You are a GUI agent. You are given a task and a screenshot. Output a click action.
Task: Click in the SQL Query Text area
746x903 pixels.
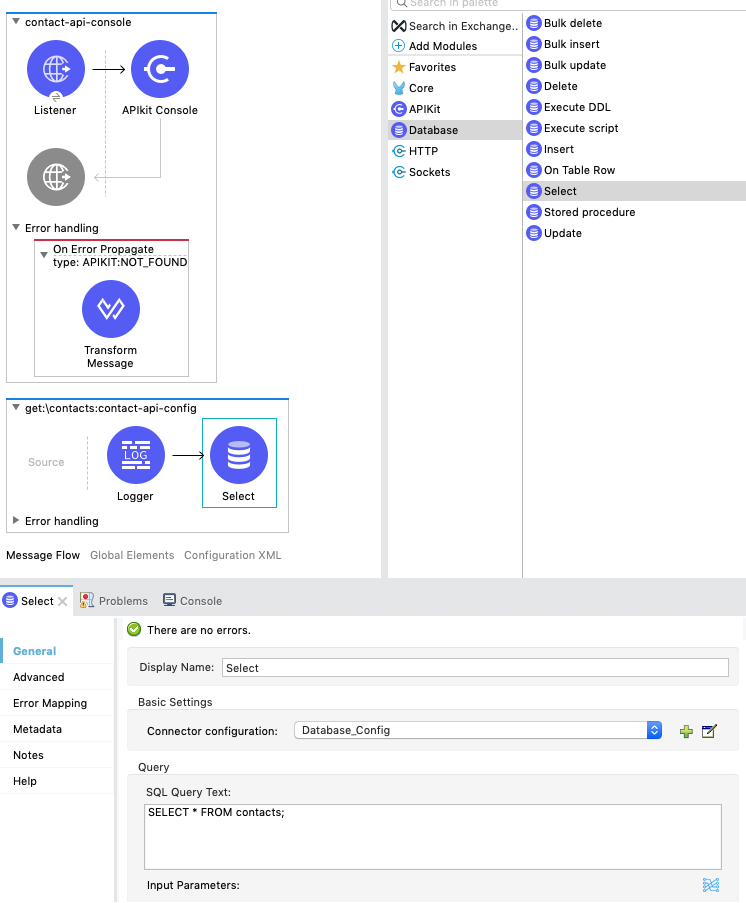[433, 837]
